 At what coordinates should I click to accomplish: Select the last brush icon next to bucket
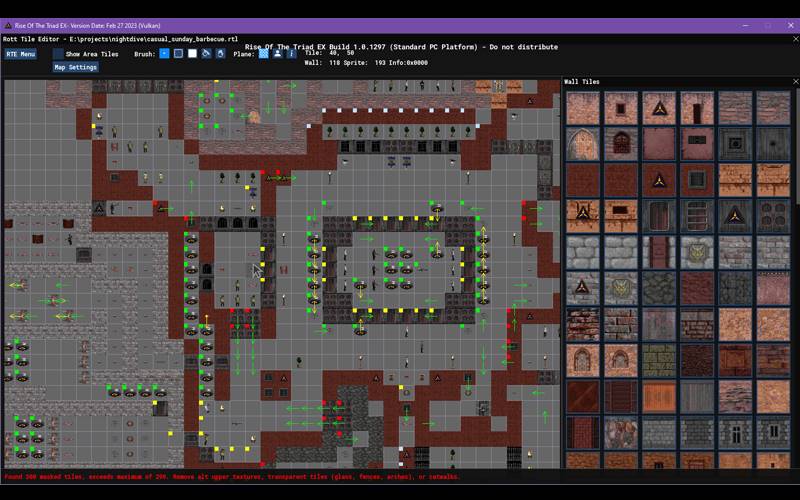point(220,54)
